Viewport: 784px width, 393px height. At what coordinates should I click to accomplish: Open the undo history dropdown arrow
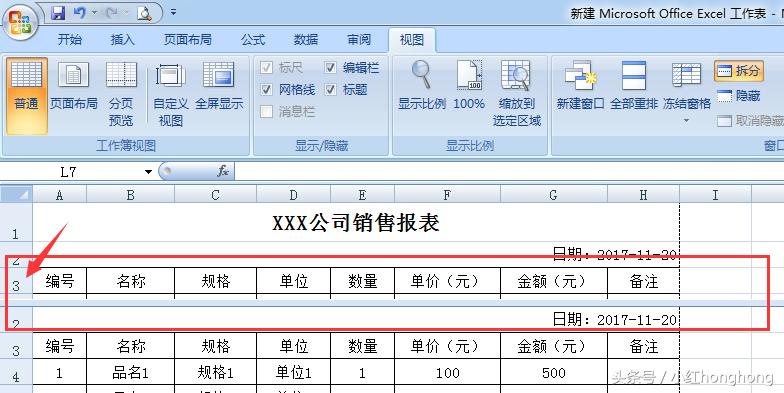[94, 12]
